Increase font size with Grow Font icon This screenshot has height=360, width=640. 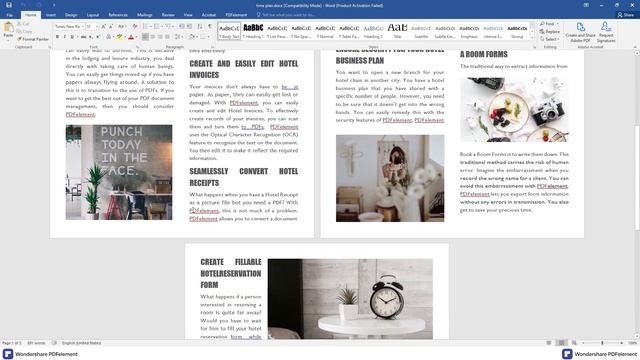point(104,27)
